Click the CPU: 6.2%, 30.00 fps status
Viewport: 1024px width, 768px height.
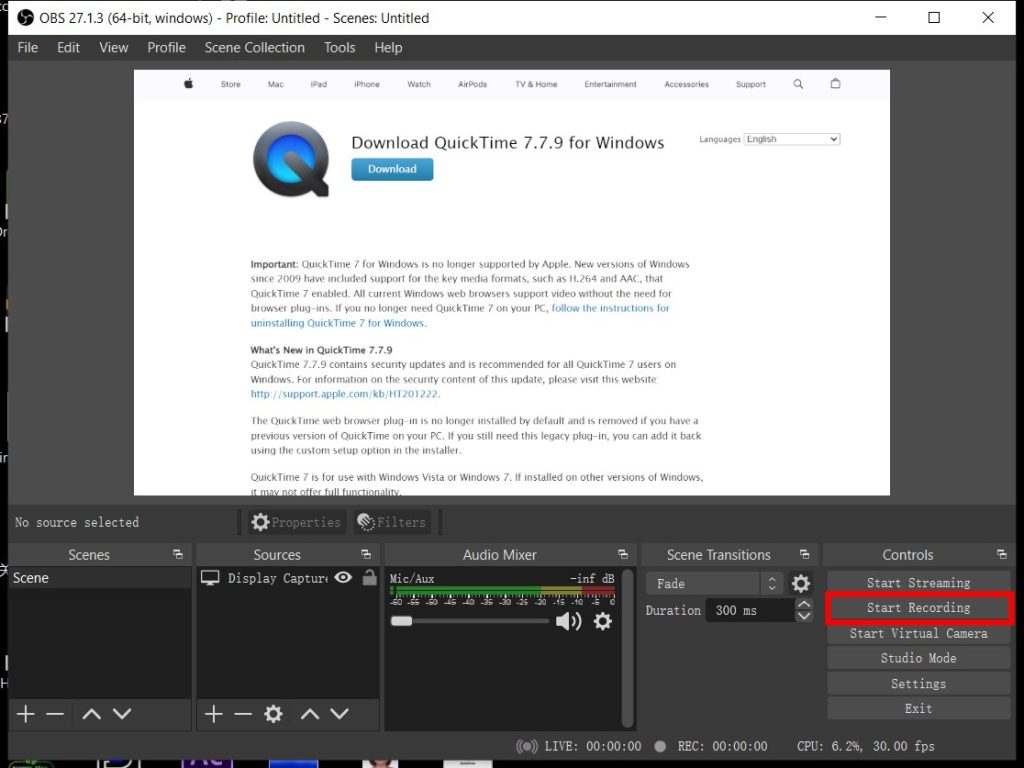click(x=865, y=746)
